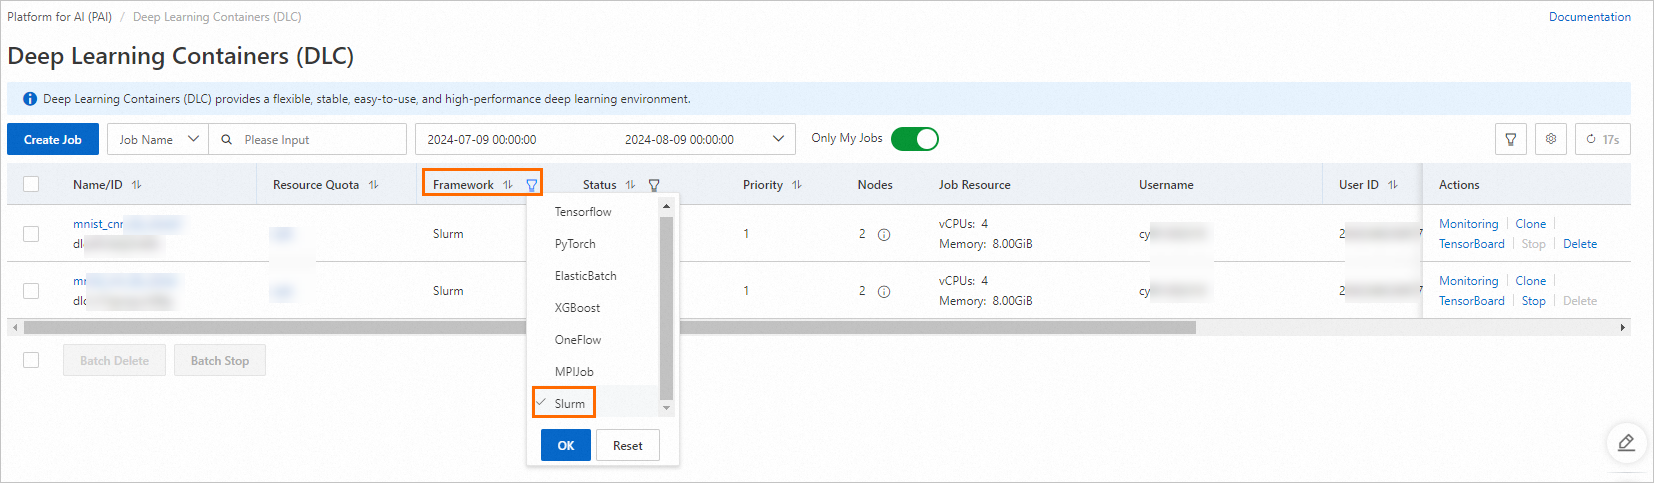Open the Documentation link

click(1590, 17)
